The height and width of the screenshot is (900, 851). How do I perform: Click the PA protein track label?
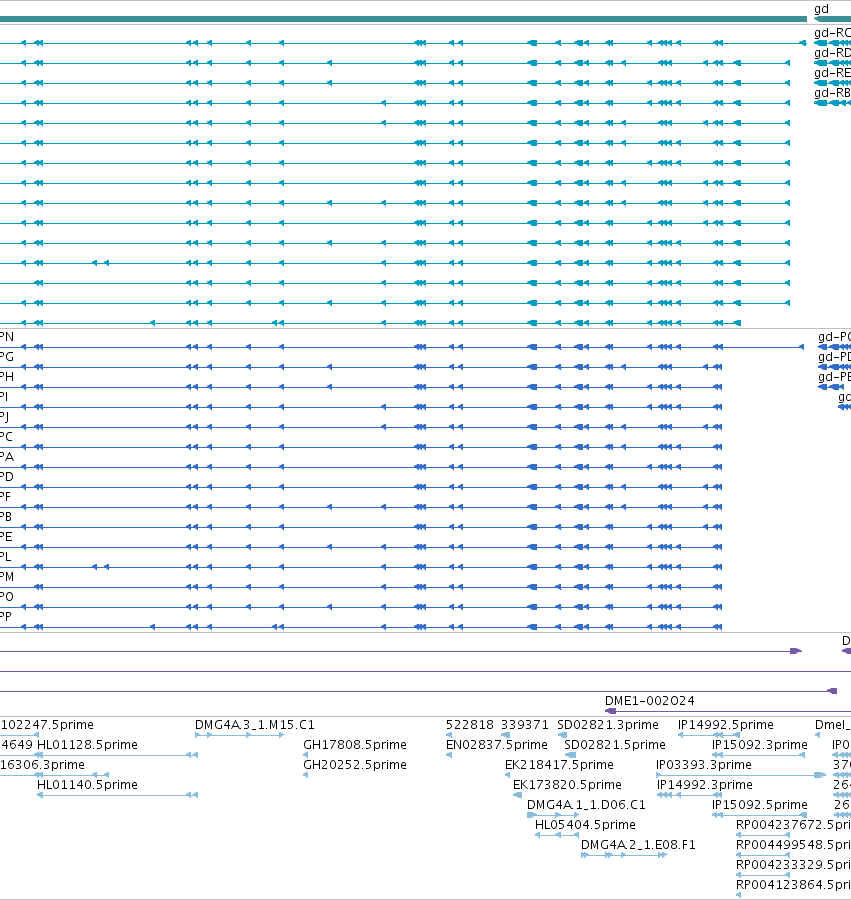pyautogui.click(x=7, y=457)
